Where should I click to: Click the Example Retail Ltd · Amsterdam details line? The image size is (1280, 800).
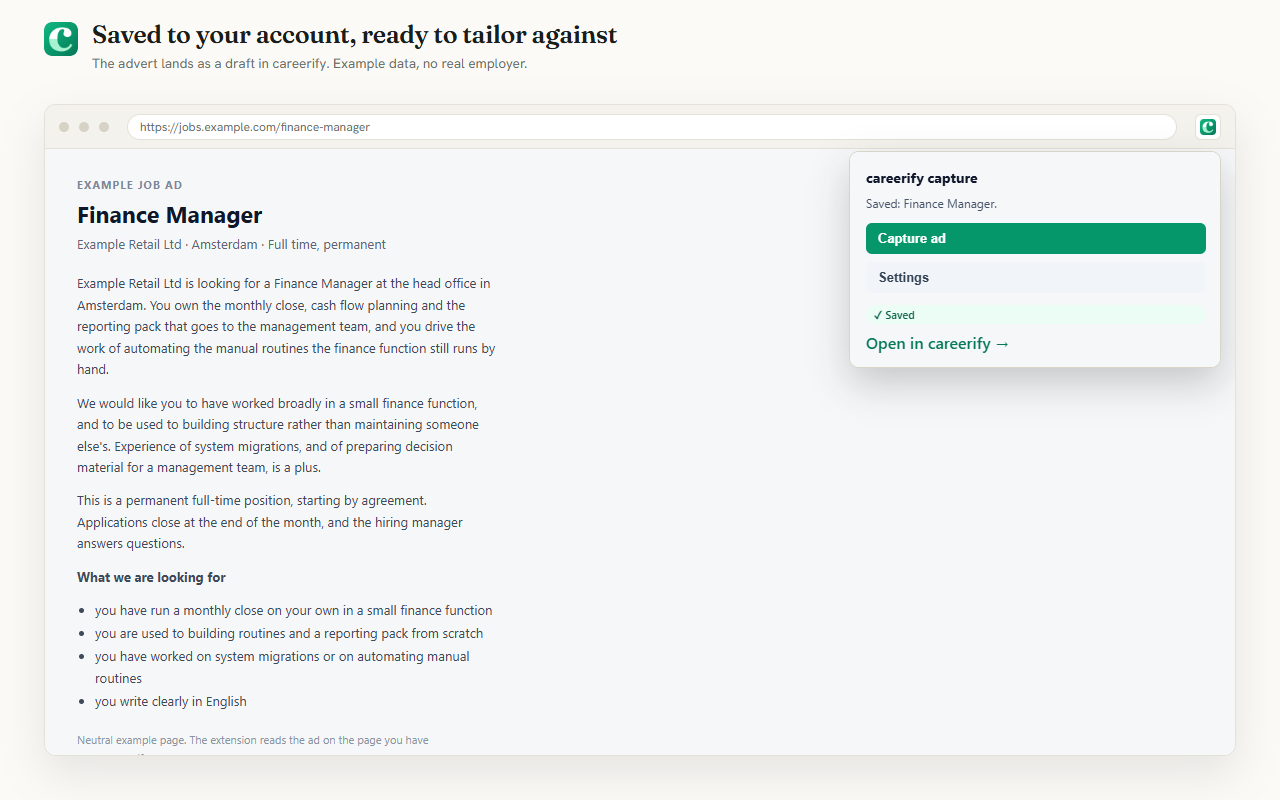pos(231,245)
